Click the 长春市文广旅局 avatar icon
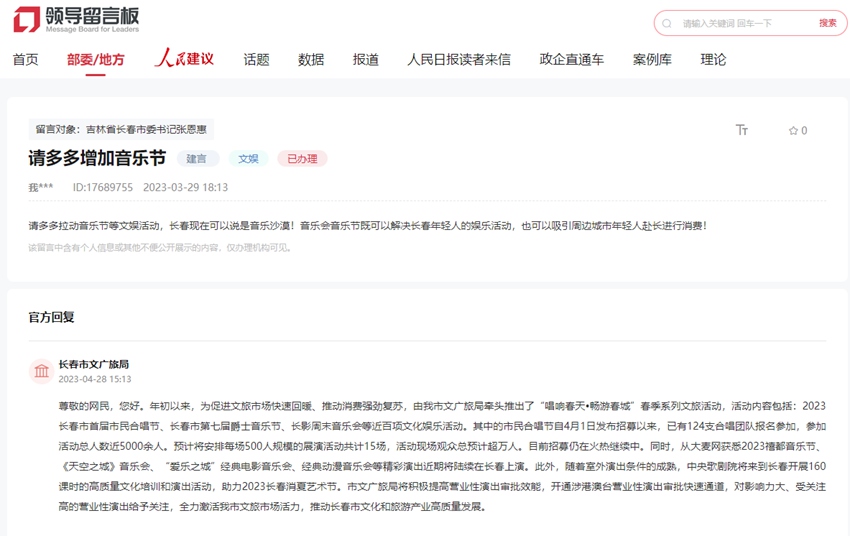 (42, 371)
